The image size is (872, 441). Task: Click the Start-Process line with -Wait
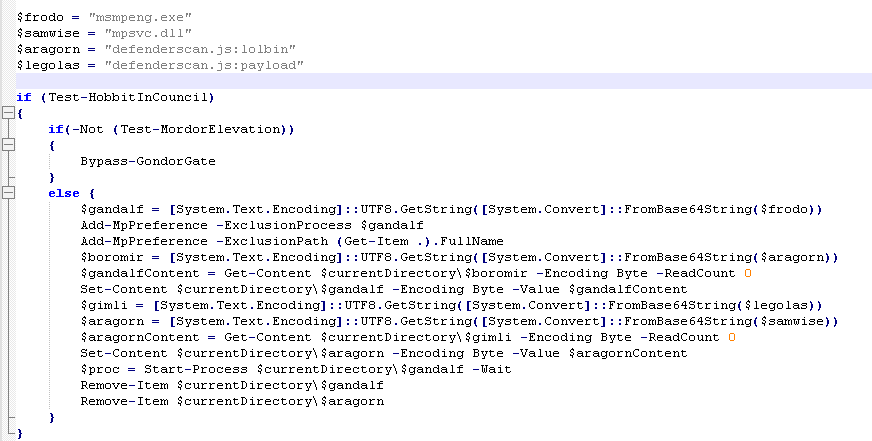pos(296,369)
